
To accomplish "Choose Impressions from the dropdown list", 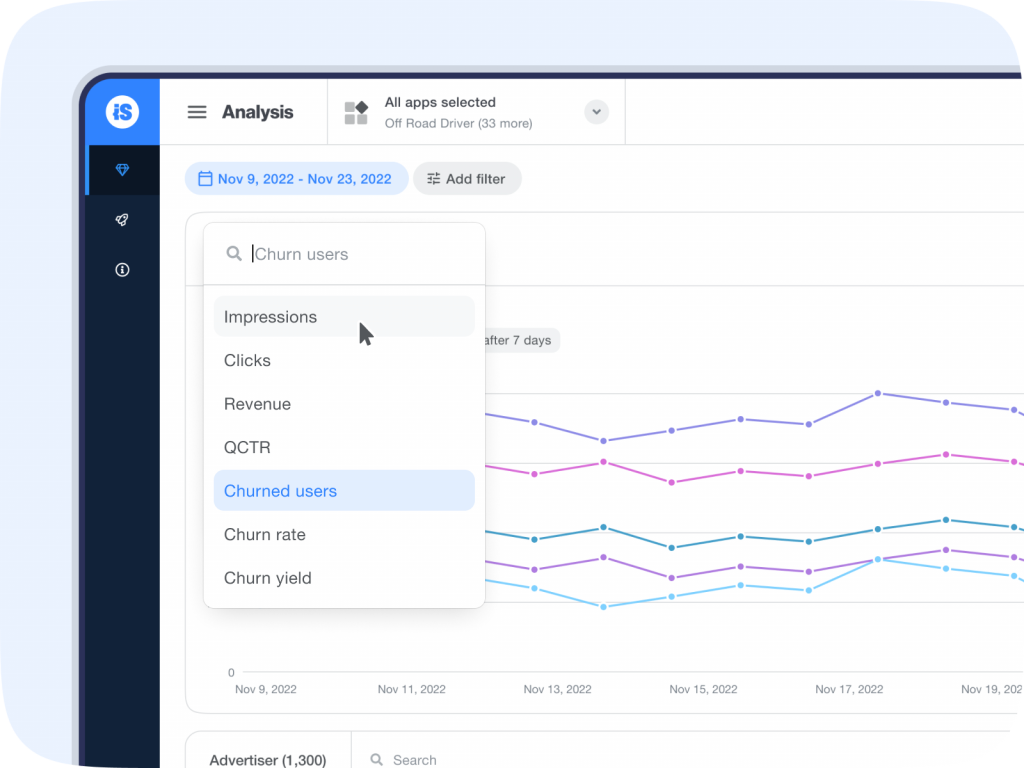I will [x=270, y=316].
